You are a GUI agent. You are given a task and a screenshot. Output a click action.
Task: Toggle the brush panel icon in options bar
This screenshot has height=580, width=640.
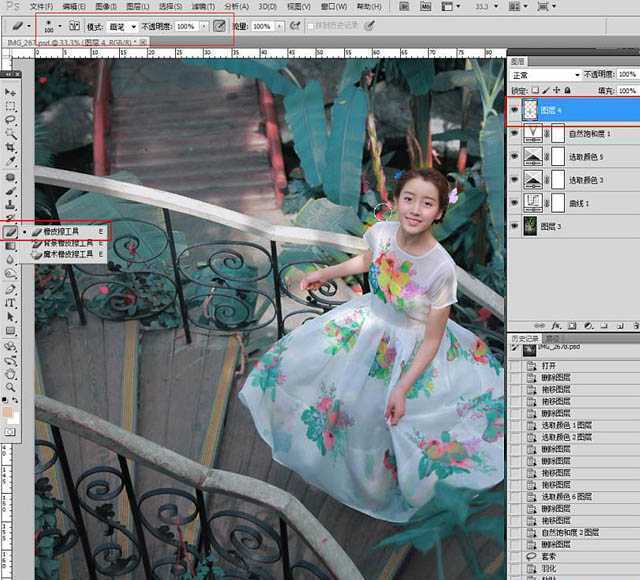(x=74, y=26)
